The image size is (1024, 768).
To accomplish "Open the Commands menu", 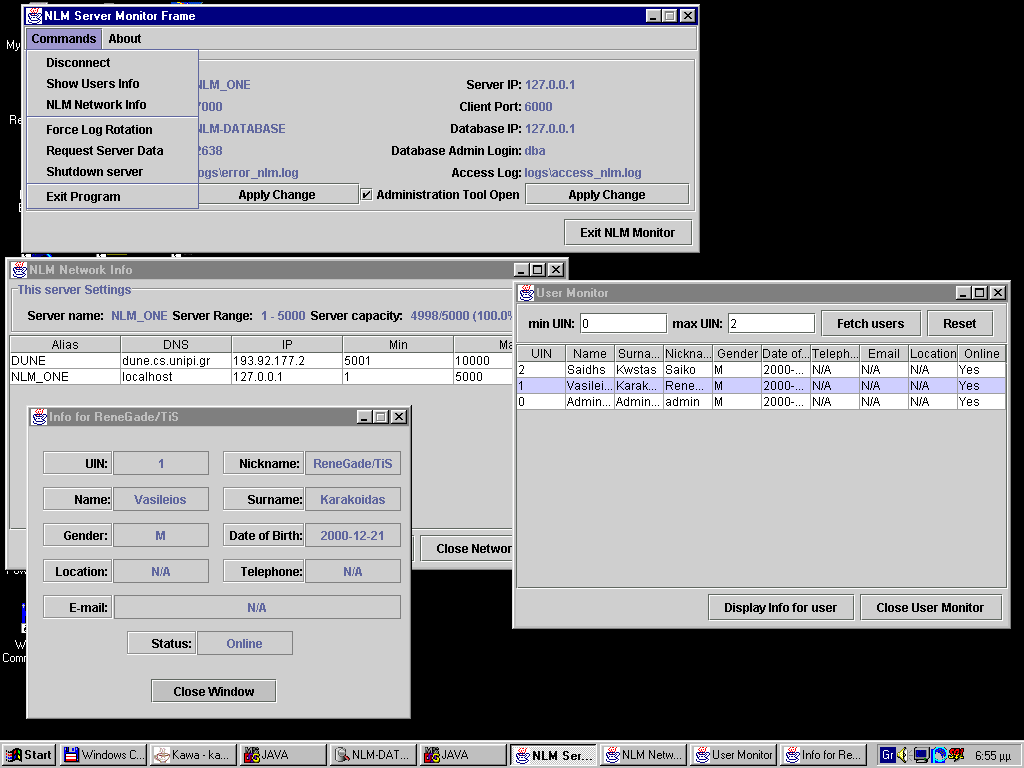I will (x=63, y=39).
